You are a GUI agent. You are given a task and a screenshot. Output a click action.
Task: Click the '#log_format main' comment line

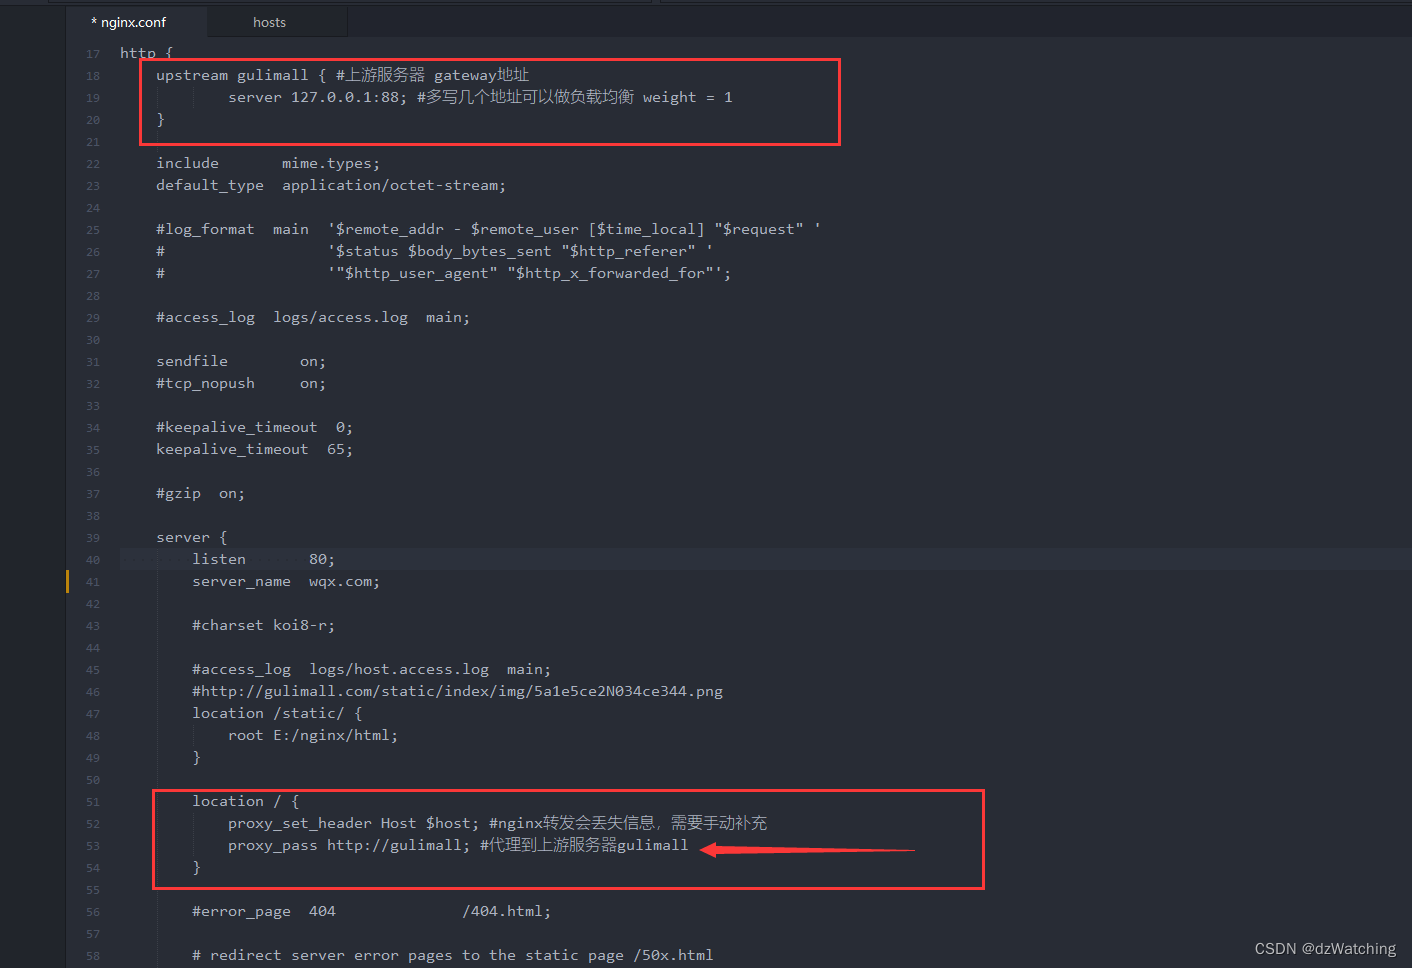tap(488, 229)
